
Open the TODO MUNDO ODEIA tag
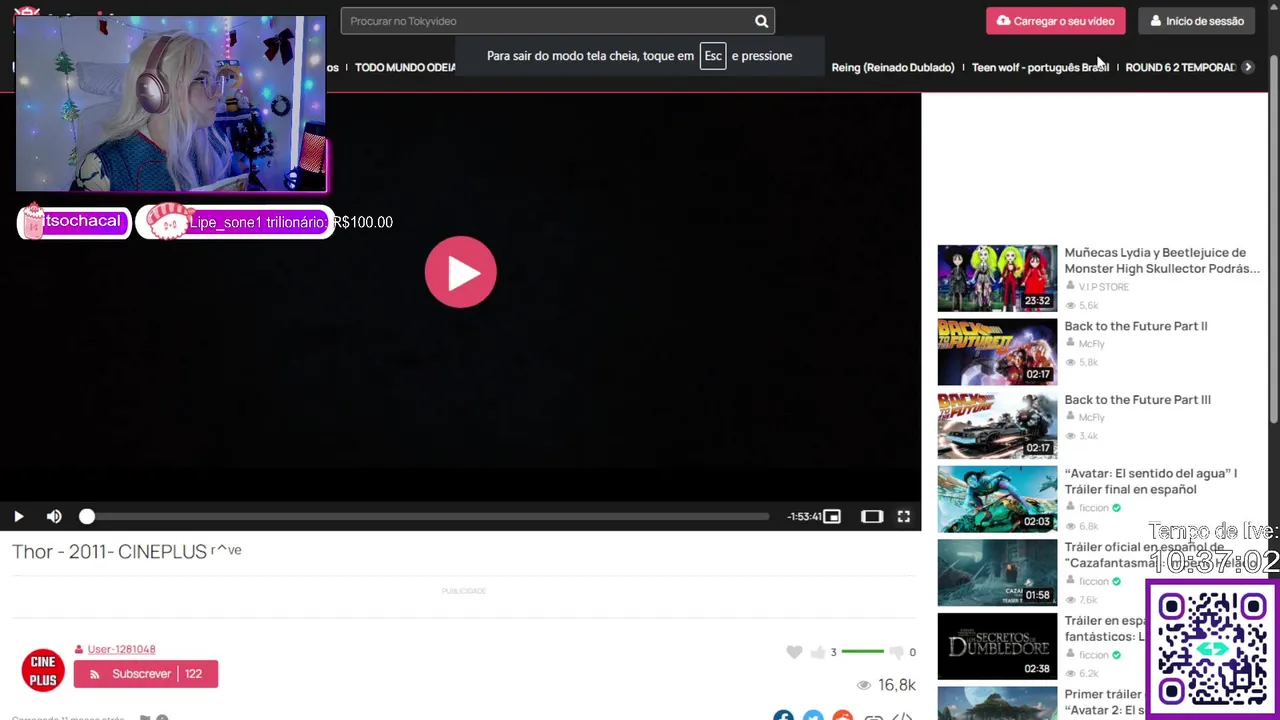point(405,67)
